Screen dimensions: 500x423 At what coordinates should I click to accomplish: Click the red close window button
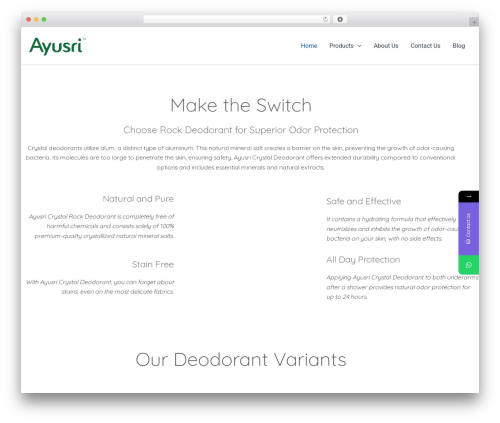coord(29,19)
